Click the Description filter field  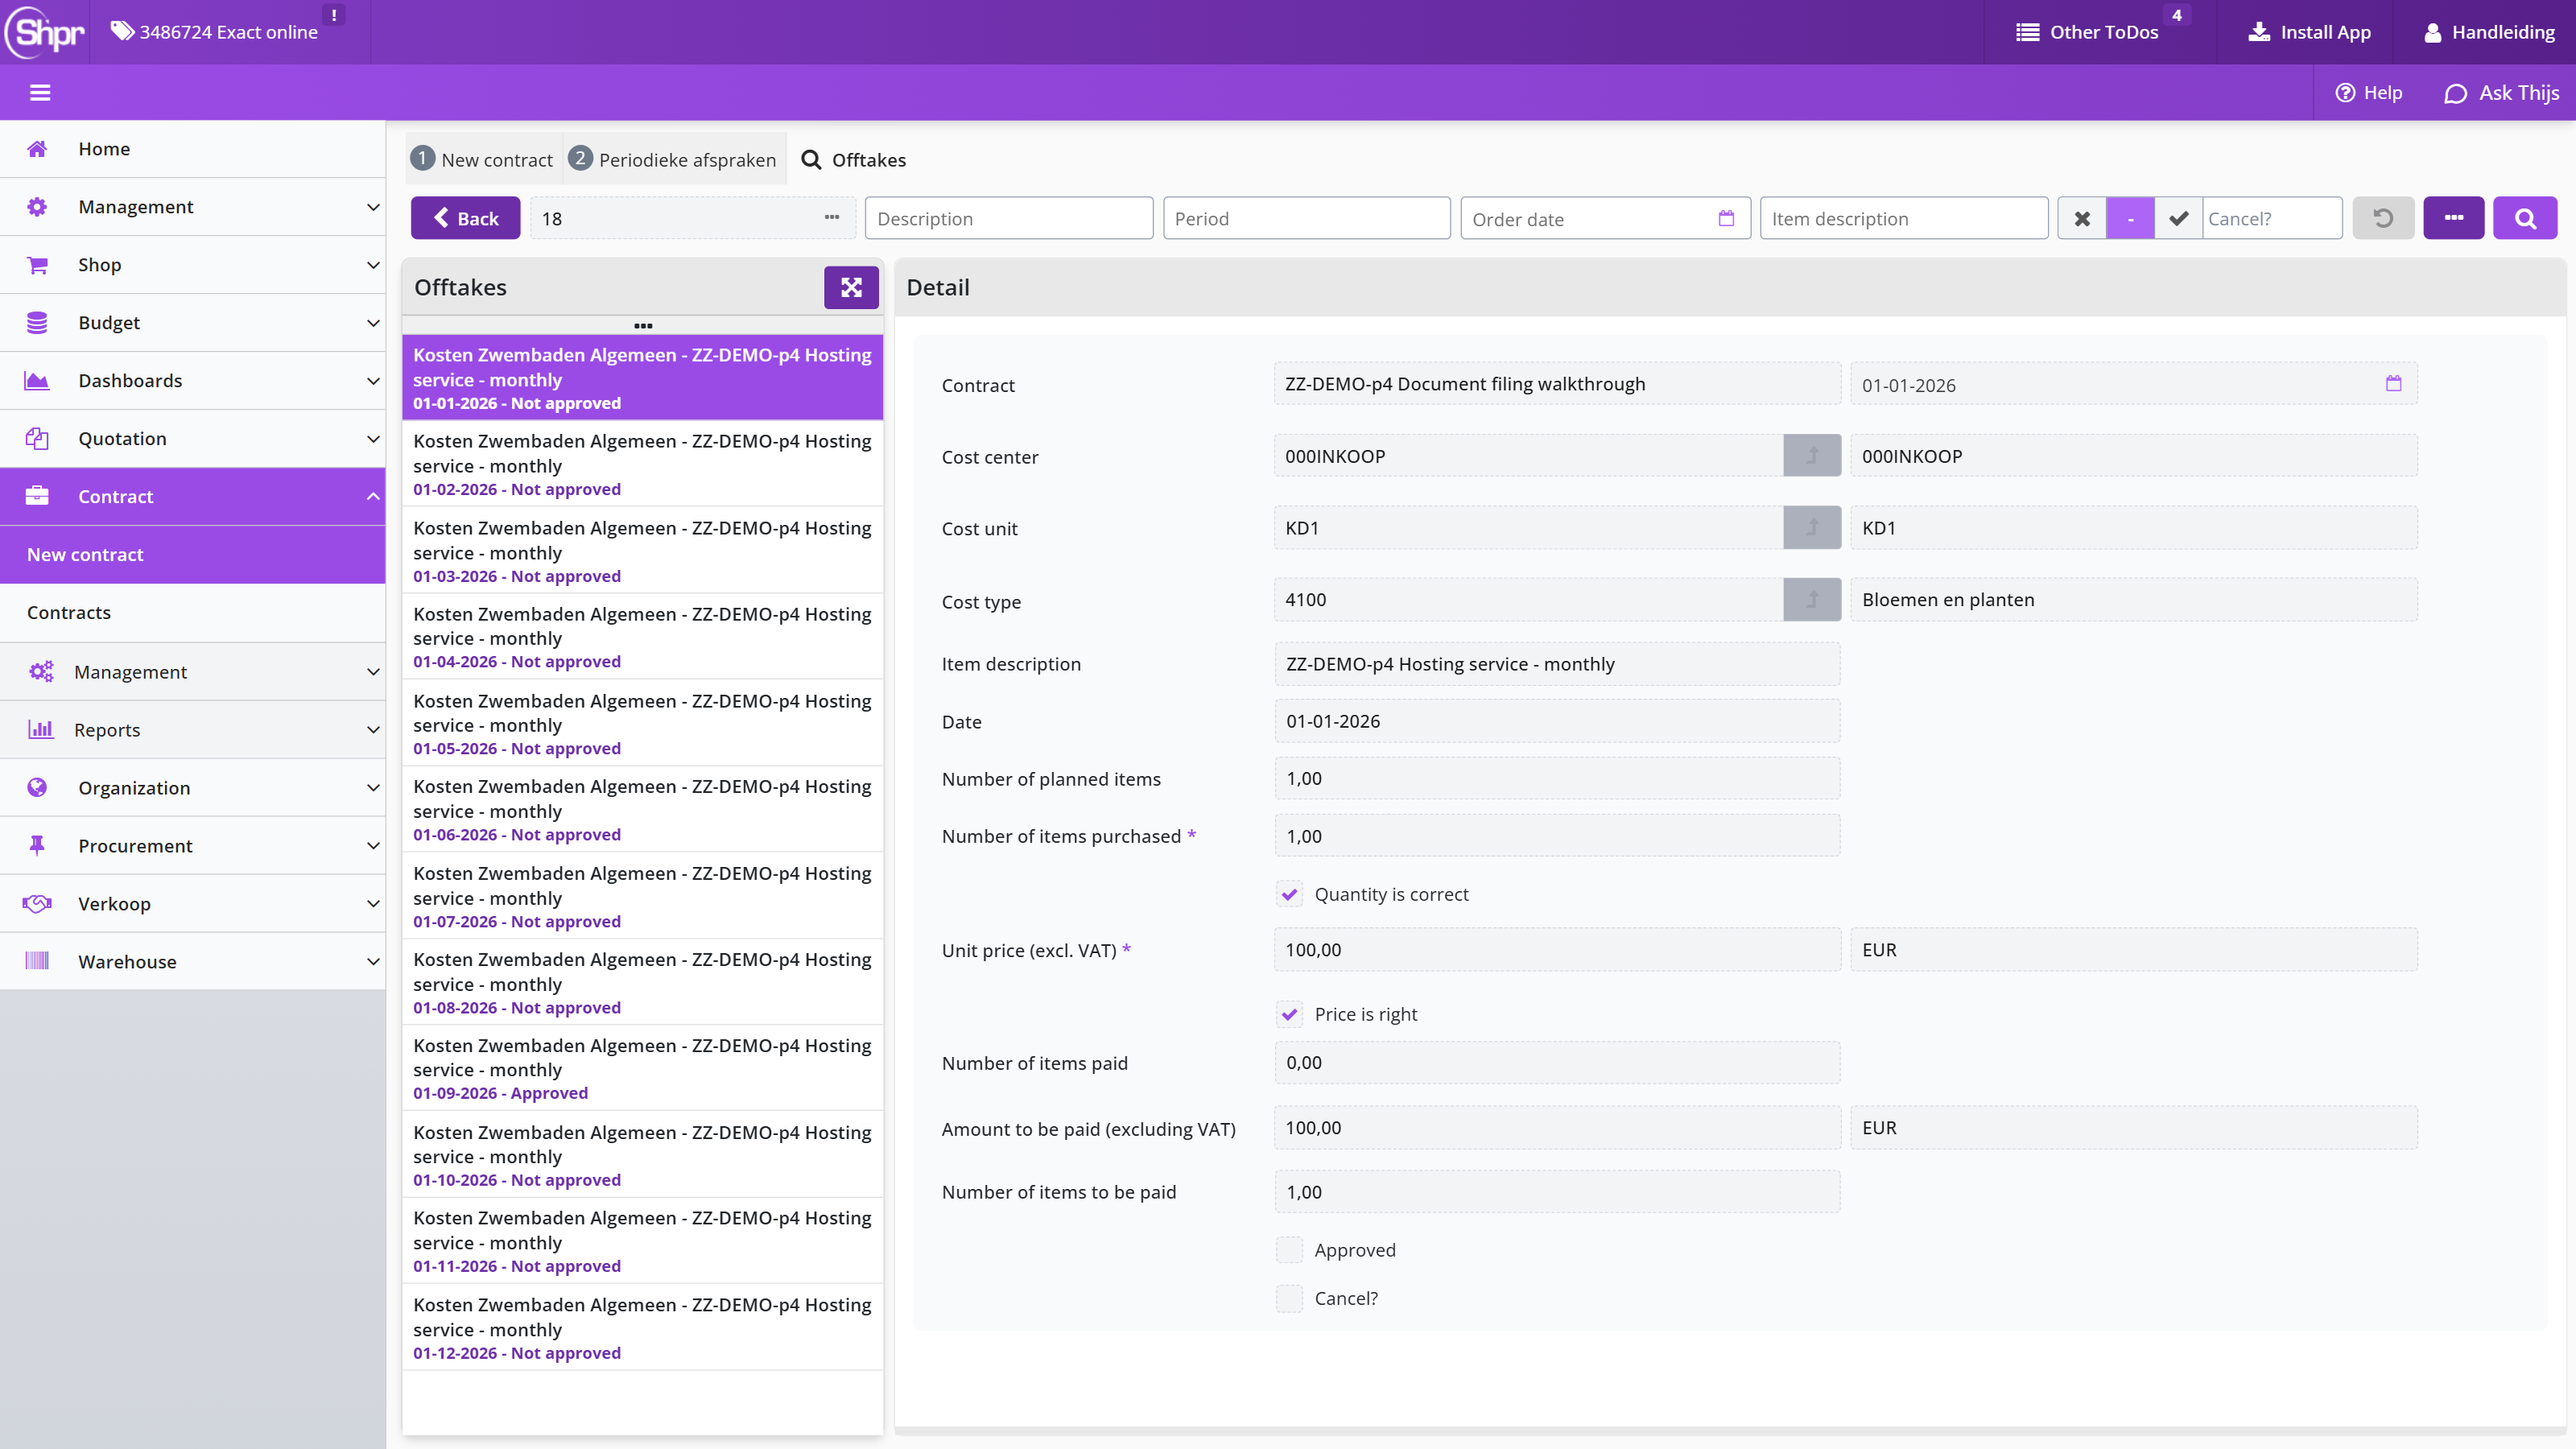(1009, 218)
